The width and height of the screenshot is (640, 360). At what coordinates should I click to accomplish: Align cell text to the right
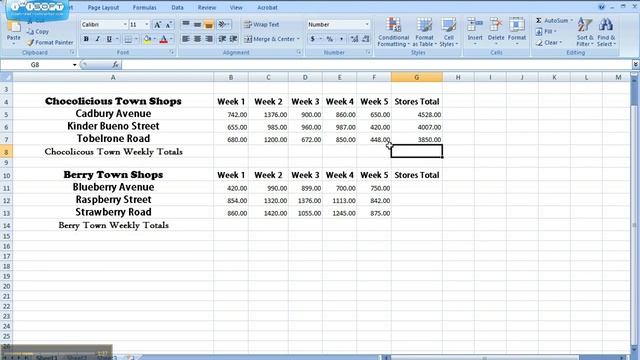(209, 39)
